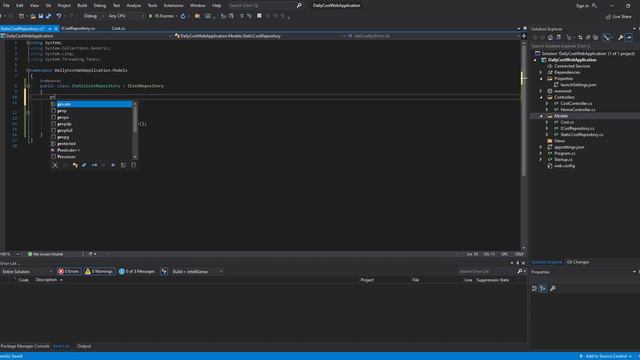Image resolution: width=640 pixels, height=360 pixels.
Task: Switch to the ICostRepository.cs tab
Action: [x=78, y=29]
